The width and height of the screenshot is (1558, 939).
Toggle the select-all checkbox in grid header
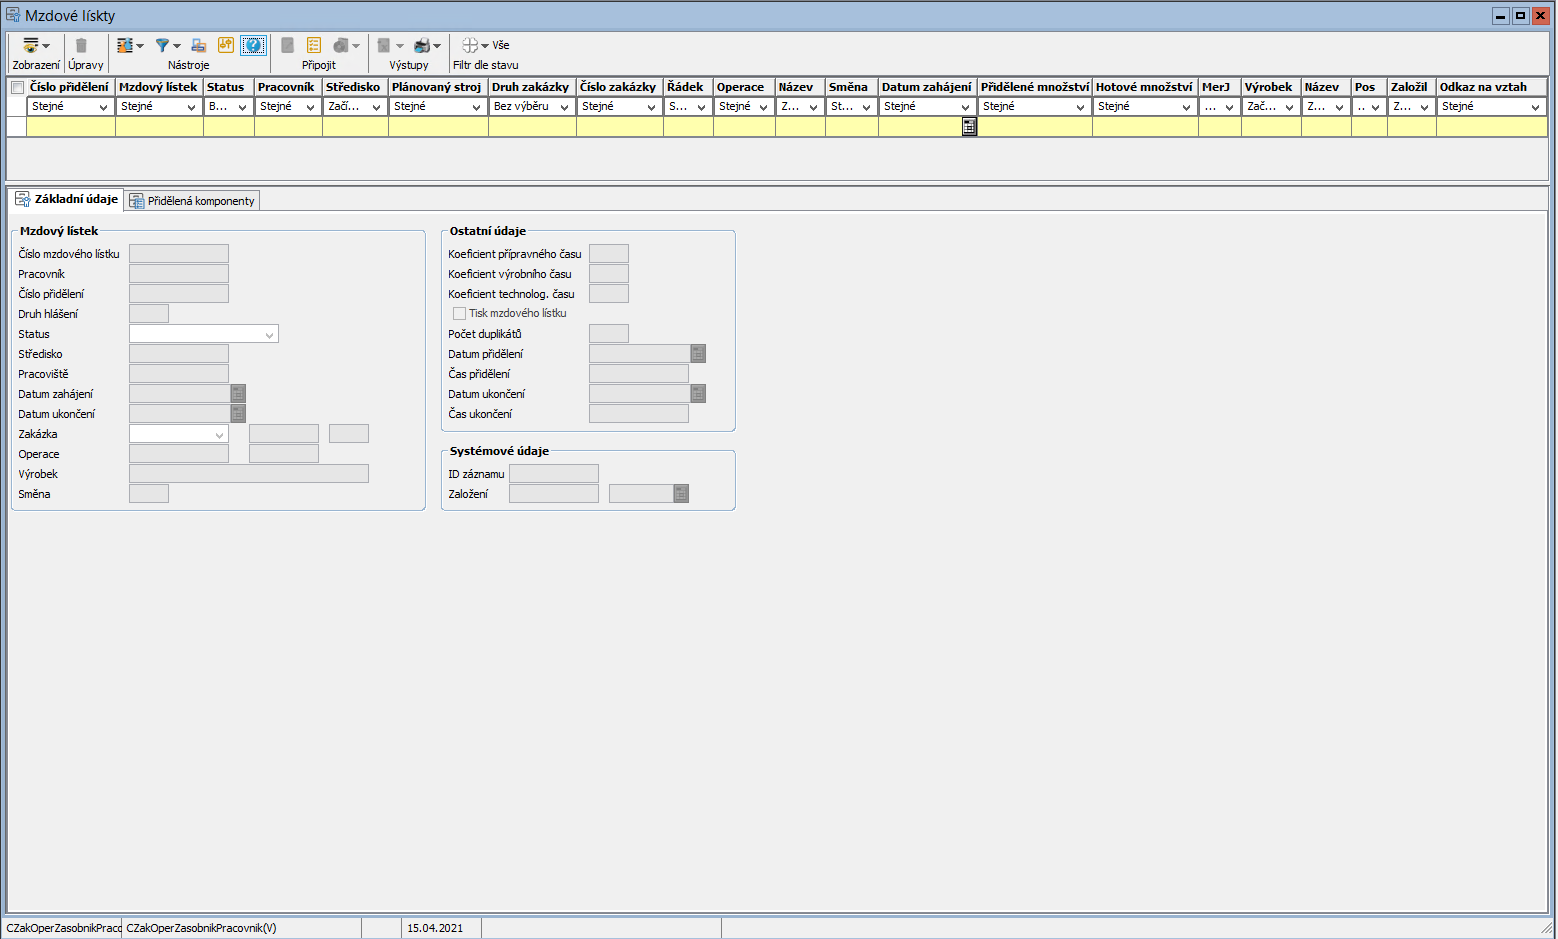17,88
